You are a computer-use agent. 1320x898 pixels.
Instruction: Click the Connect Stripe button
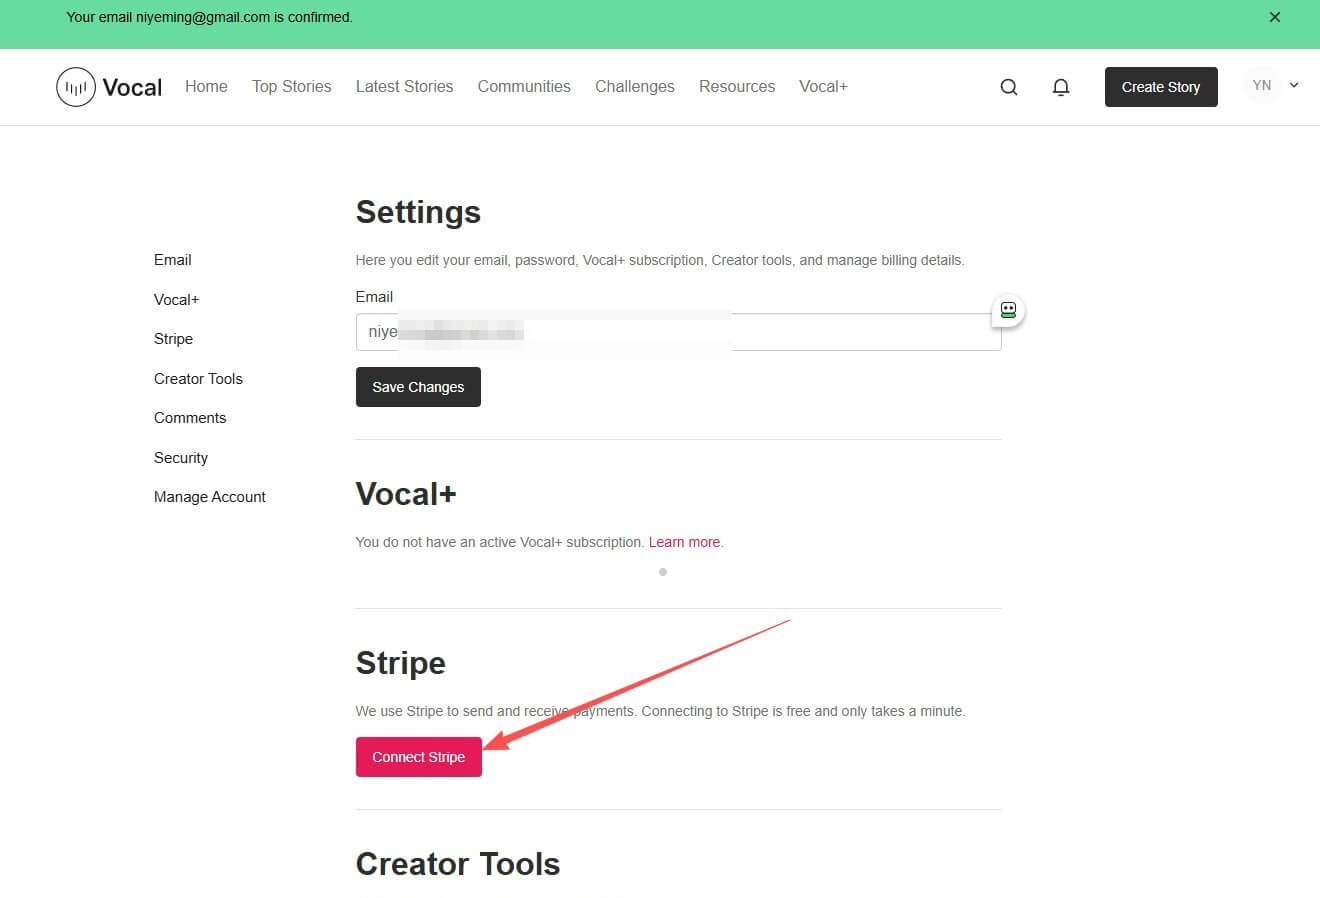click(419, 757)
